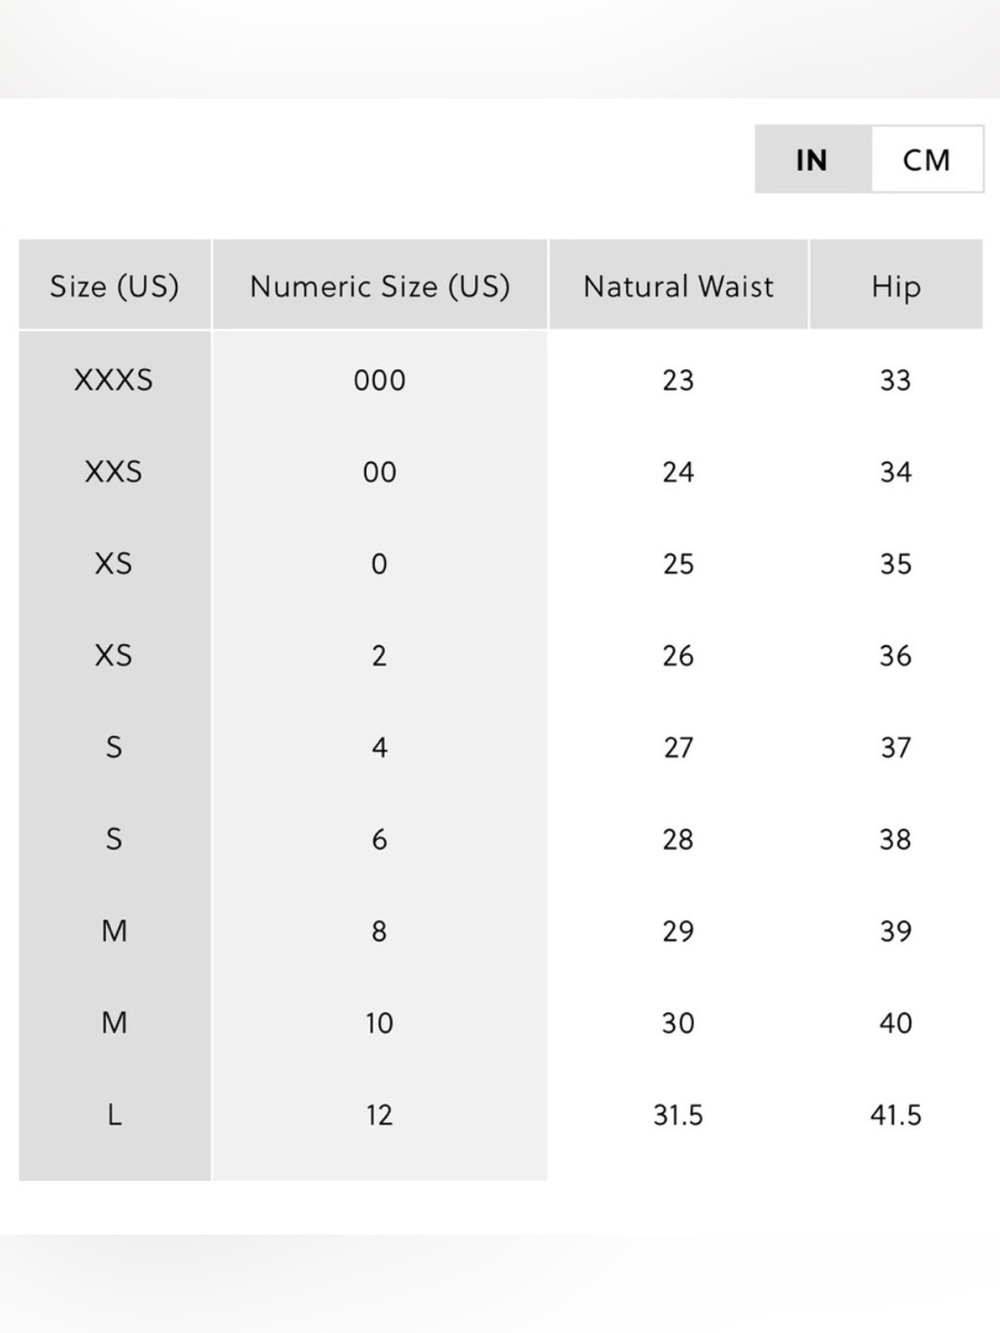
Task: Click numeric size 2 cell
Action: pyautogui.click(x=379, y=656)
